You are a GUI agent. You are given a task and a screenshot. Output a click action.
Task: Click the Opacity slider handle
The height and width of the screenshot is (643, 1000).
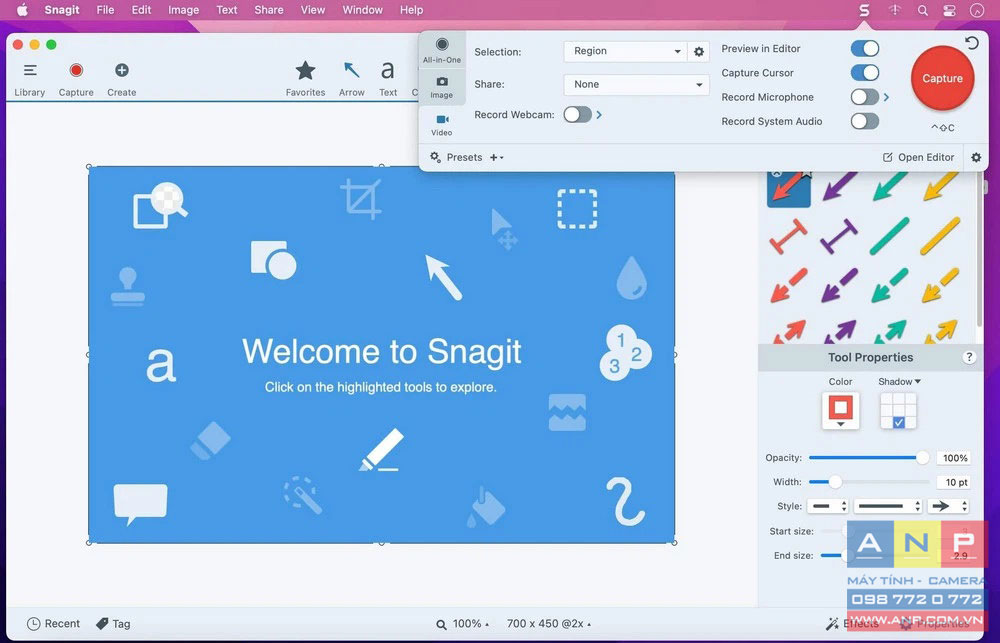922,457
